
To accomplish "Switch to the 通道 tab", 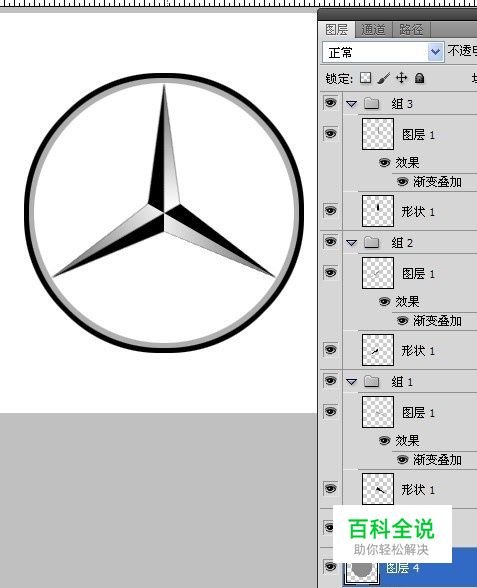I will click(x=373, y=29).
